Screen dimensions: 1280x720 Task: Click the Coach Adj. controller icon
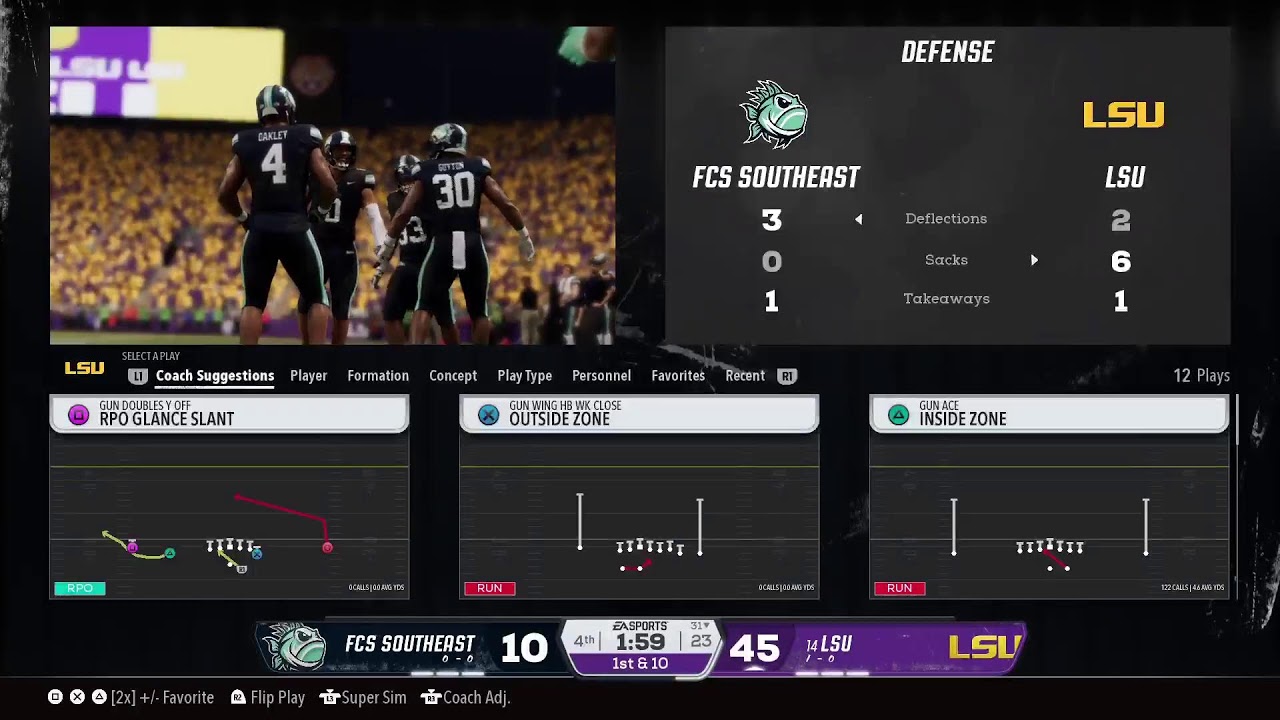[x=431, y=697]
